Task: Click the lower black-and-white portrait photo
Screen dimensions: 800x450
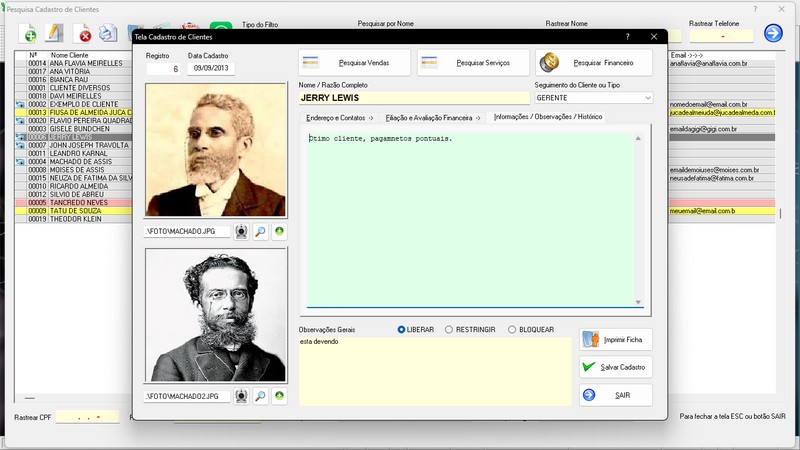Action: 216,315
